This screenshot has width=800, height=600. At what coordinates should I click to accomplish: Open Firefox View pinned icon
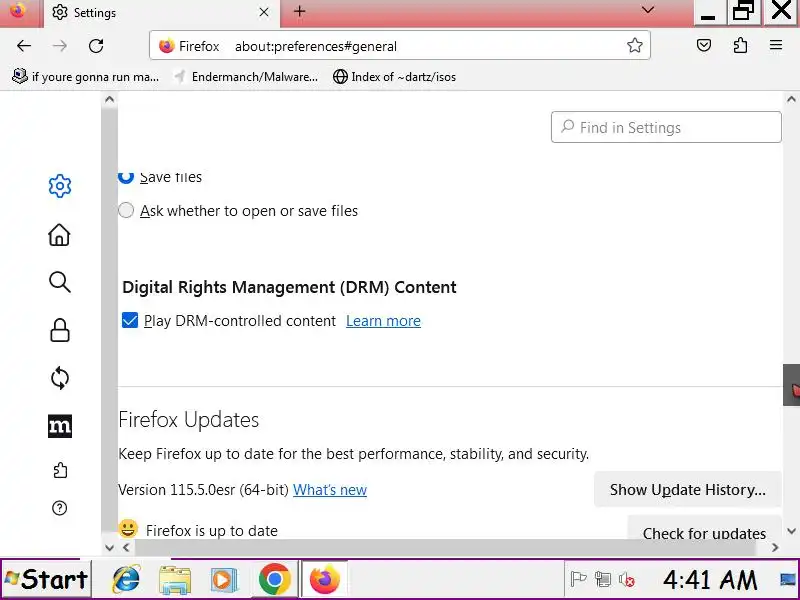pyautogui.click(x=18, y=11)
